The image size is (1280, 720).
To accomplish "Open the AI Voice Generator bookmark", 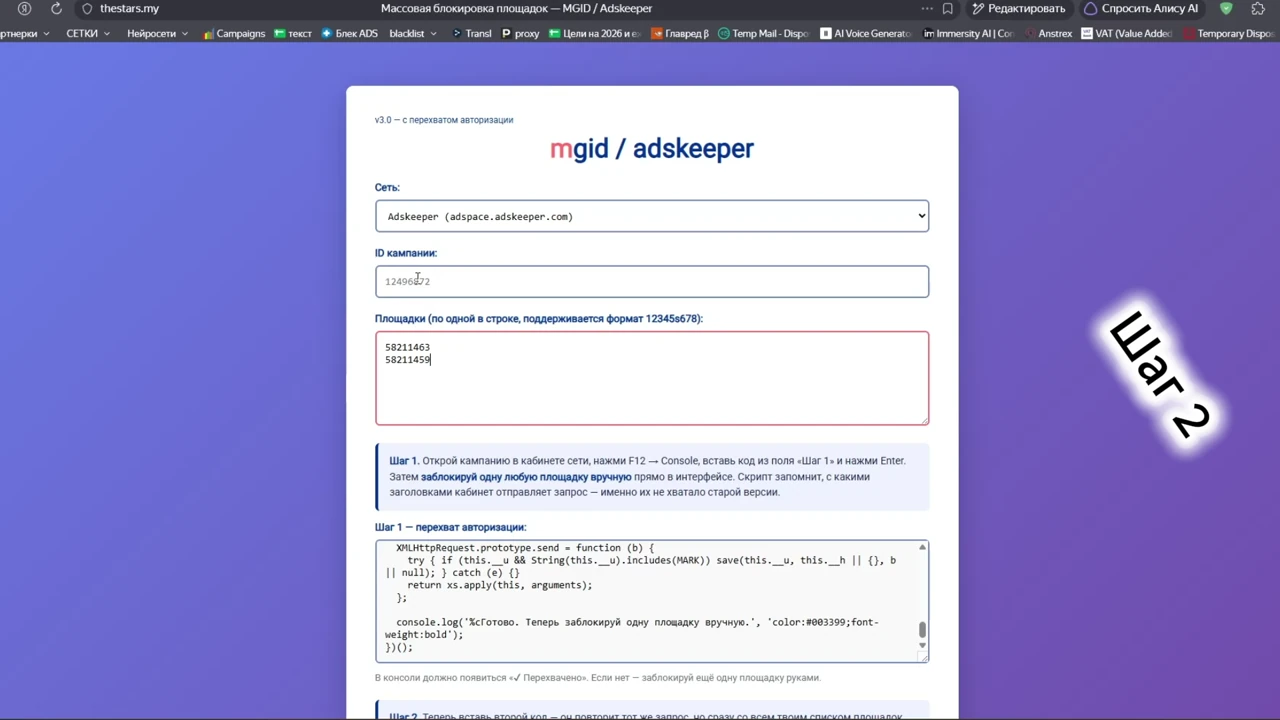I will click(866, 34).
